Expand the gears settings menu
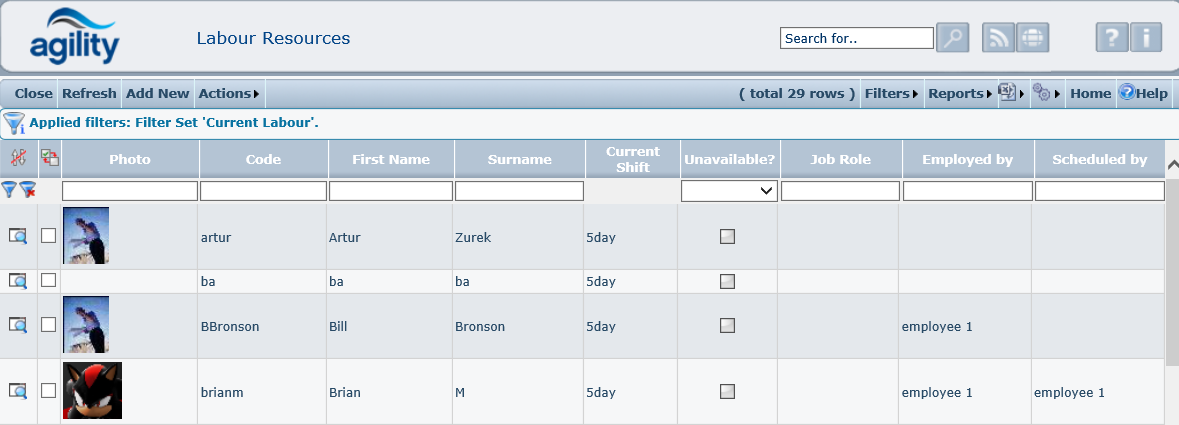1179x425 pixels. (1045, 93)
